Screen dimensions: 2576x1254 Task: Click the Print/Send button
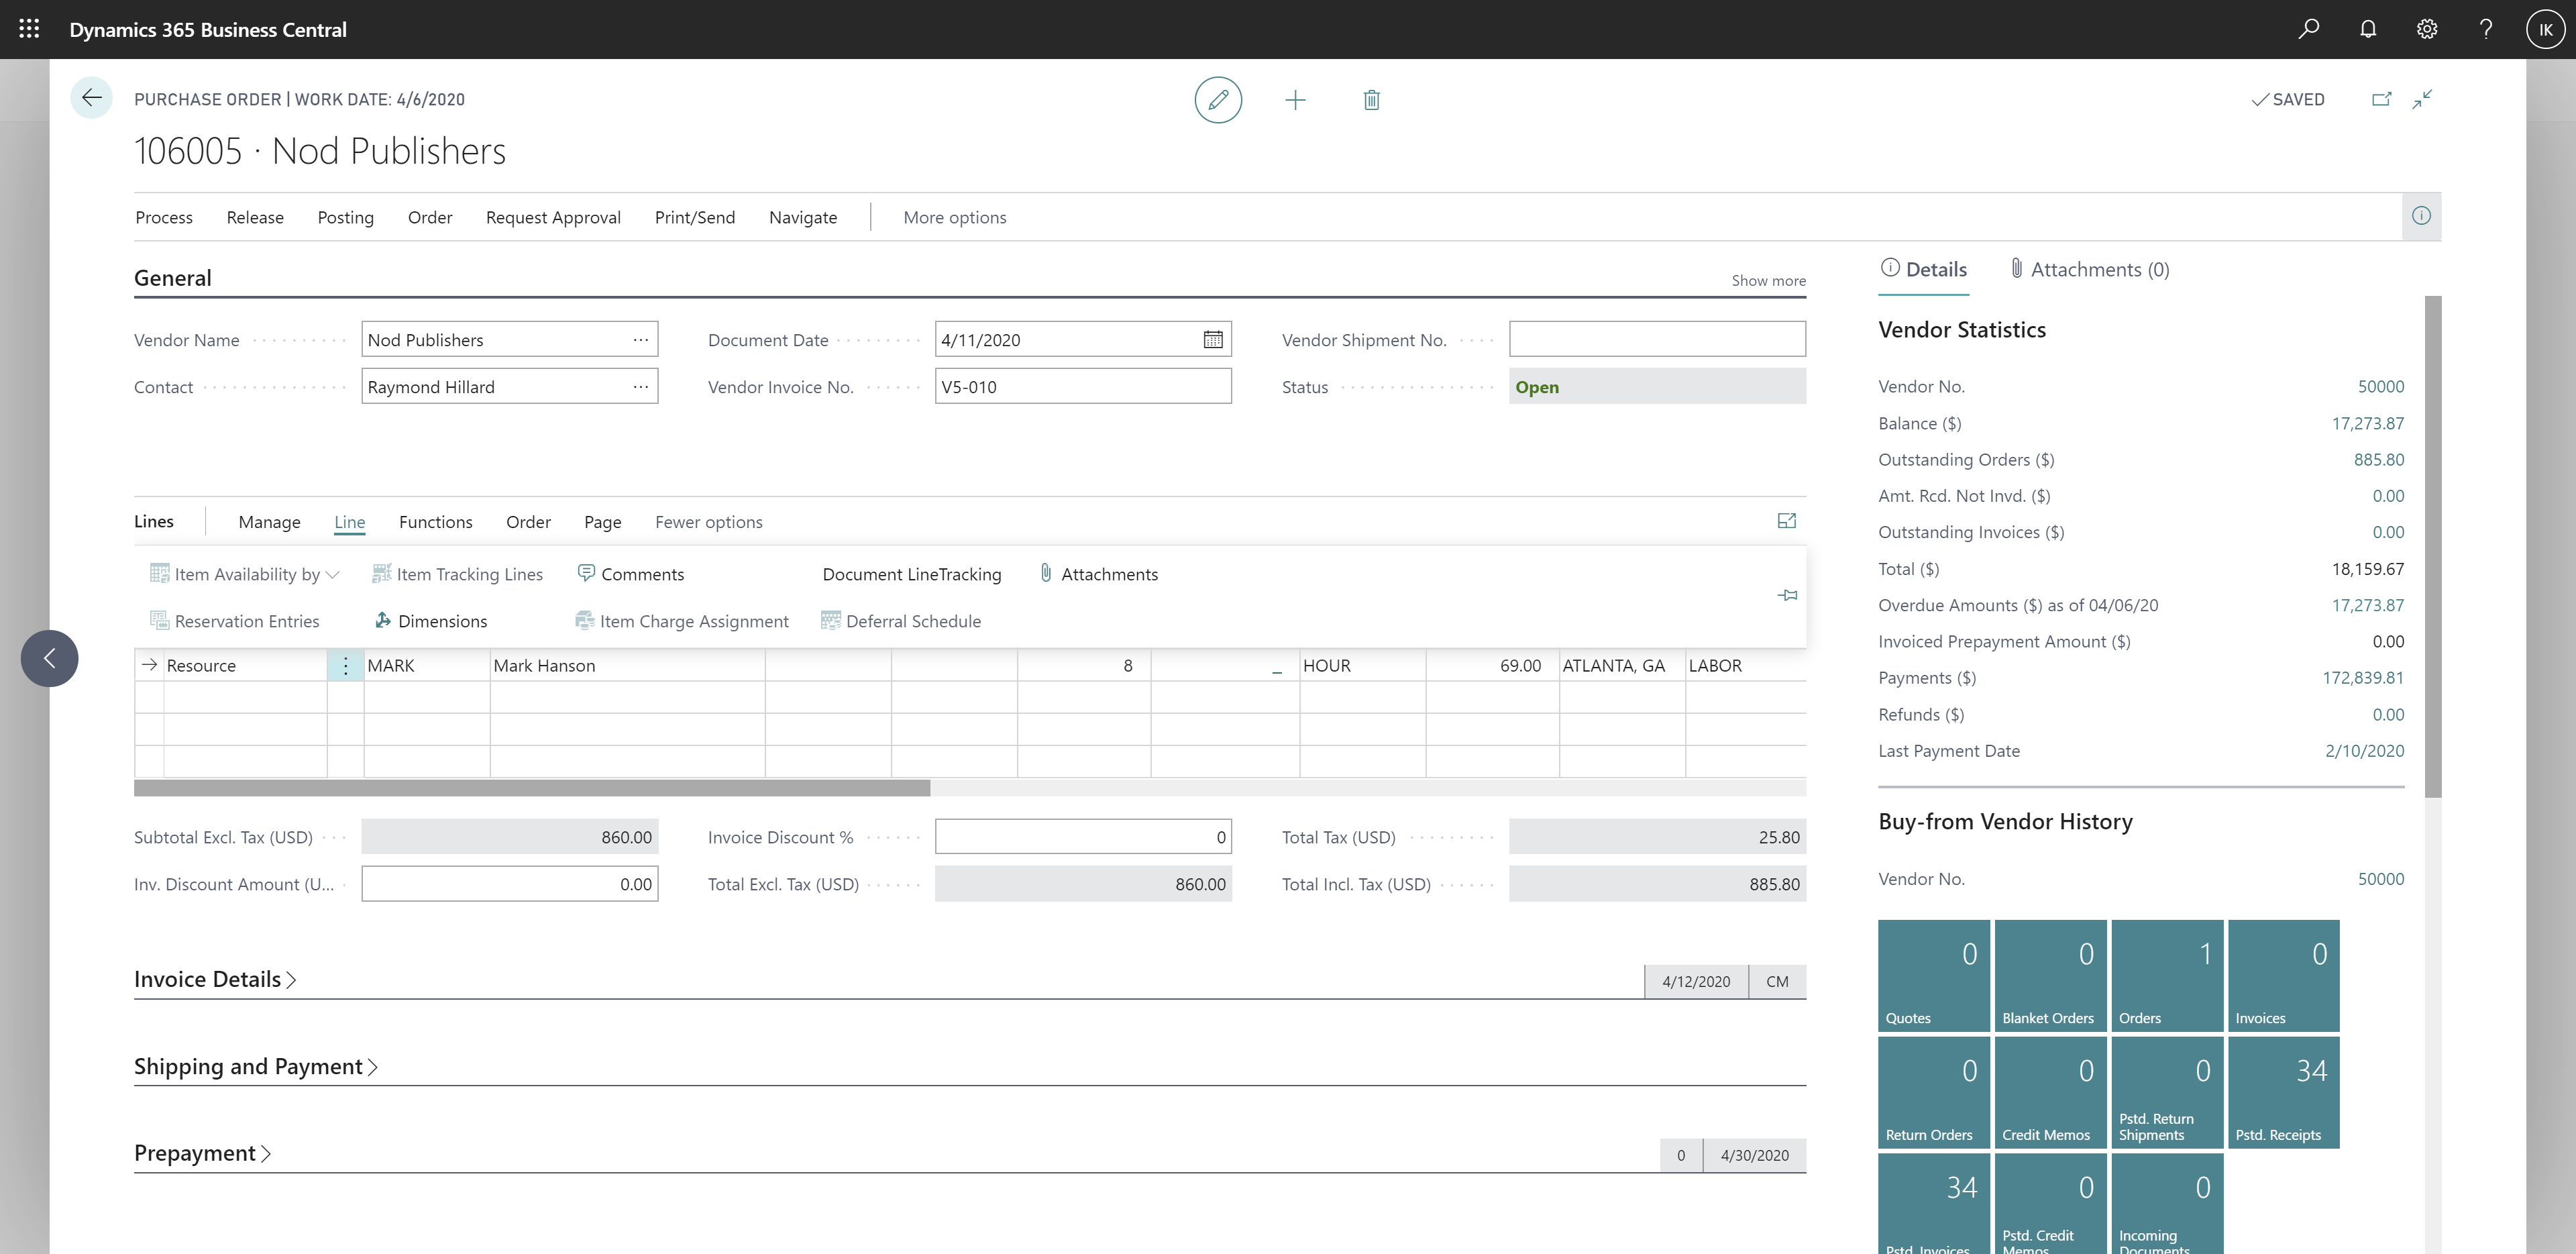pyautogui.click(x=693, y=217)
